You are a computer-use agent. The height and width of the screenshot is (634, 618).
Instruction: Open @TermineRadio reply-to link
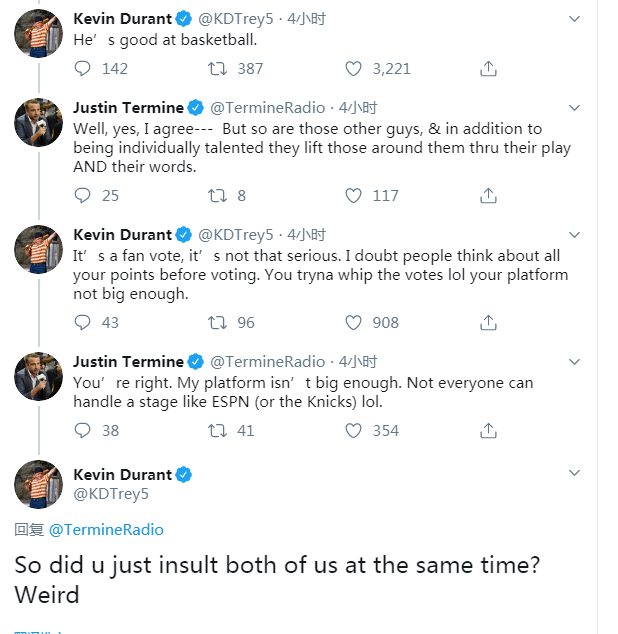click(106, 530)
